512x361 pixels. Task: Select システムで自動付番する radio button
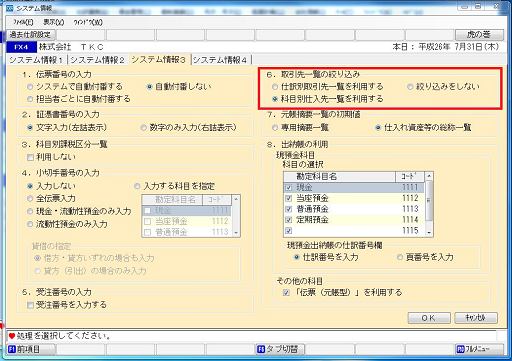[30, 87]
